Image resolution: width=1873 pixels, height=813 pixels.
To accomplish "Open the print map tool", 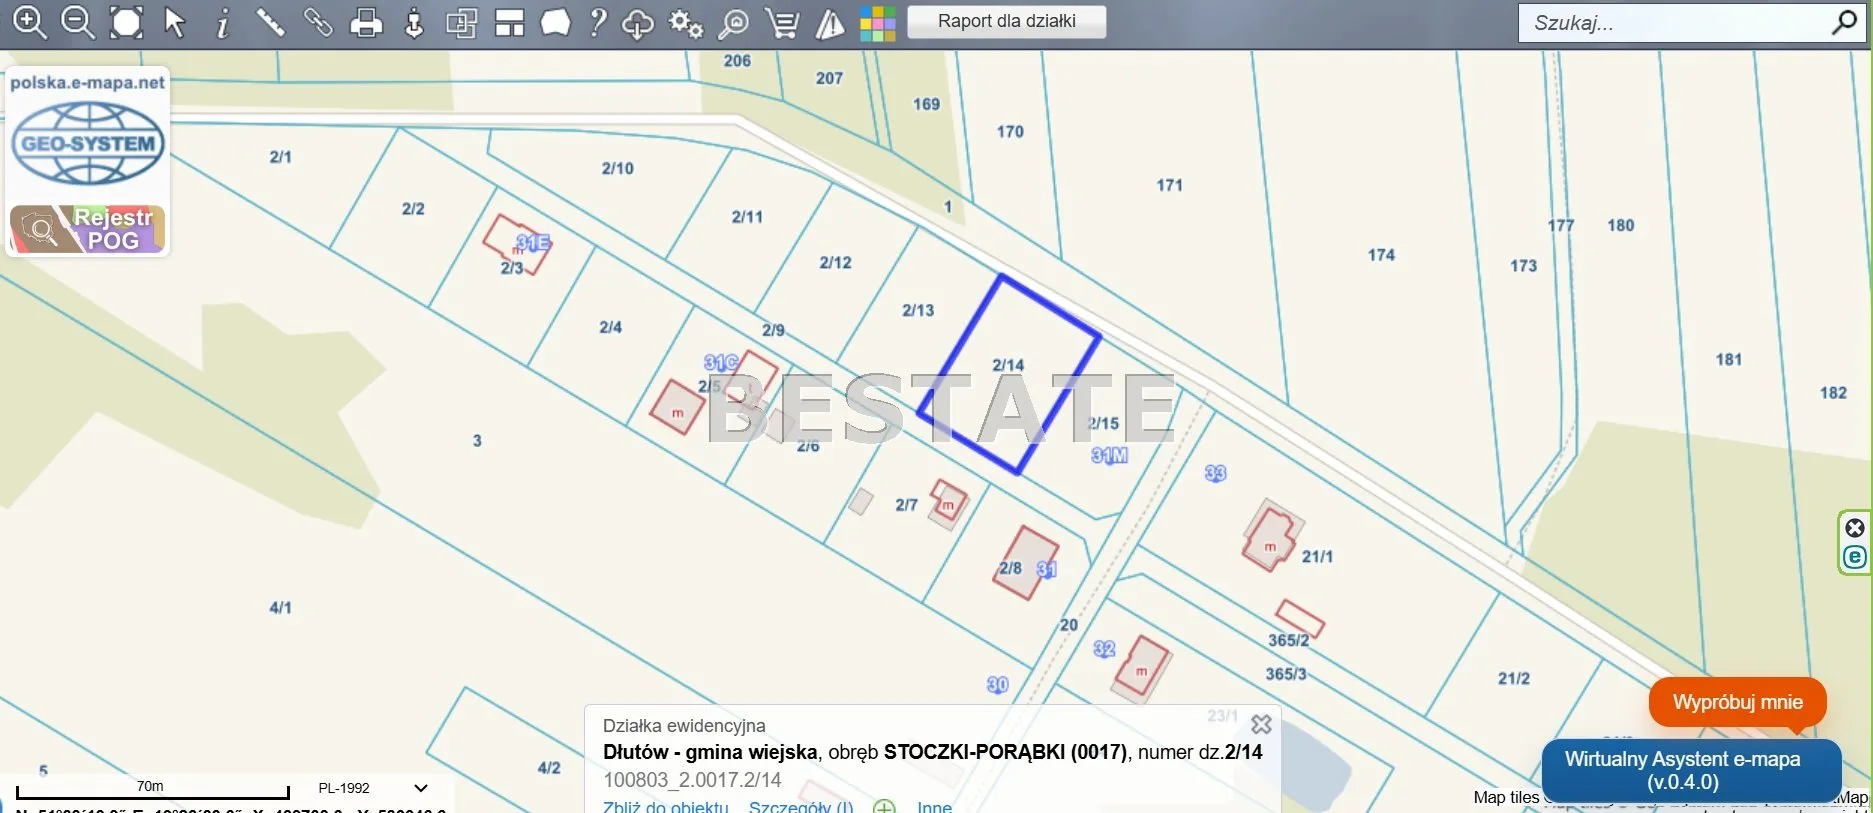I will tap(366, 22).
